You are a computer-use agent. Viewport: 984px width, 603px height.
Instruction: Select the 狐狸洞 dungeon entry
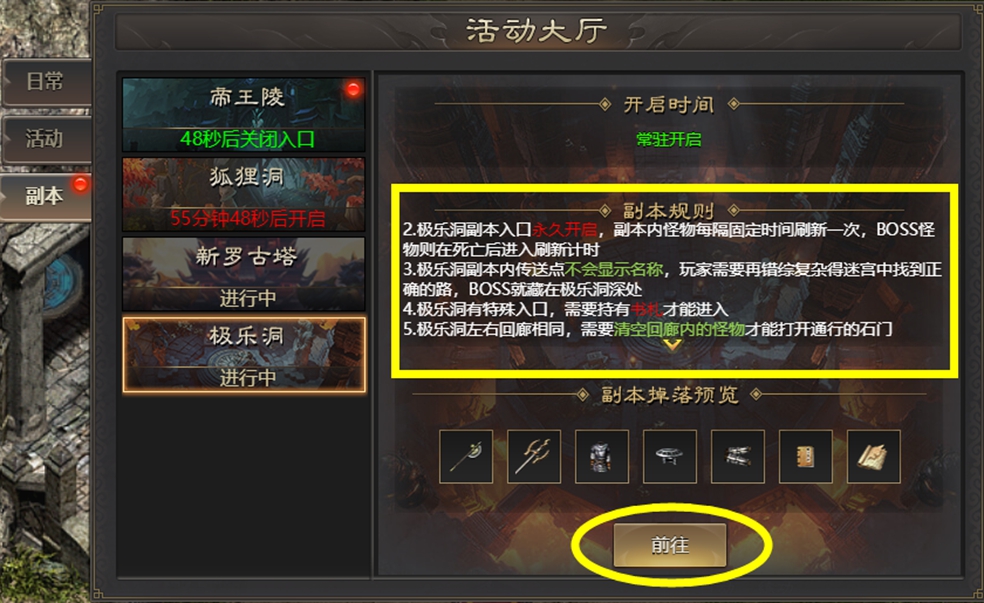243,195
